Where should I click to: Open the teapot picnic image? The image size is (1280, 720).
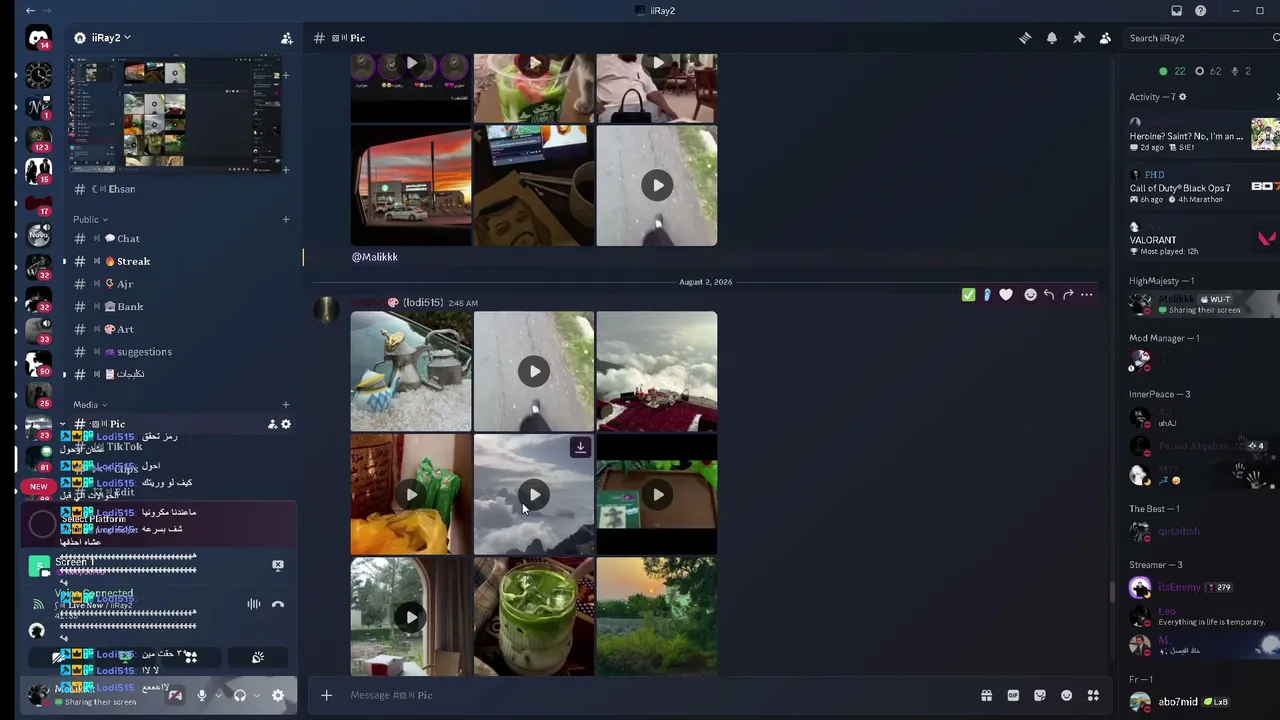411,371
